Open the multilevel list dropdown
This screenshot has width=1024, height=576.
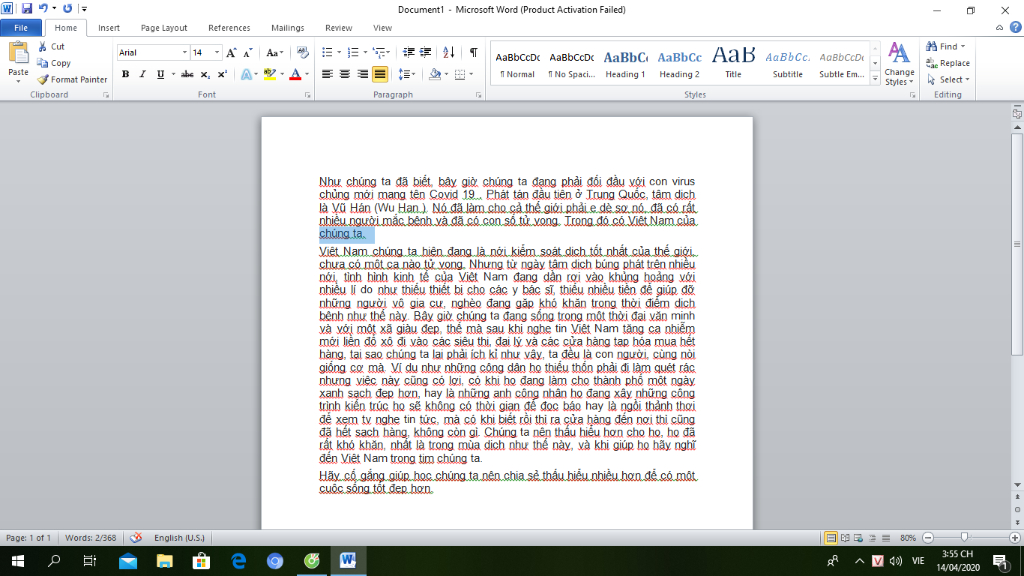click(388, 52)
